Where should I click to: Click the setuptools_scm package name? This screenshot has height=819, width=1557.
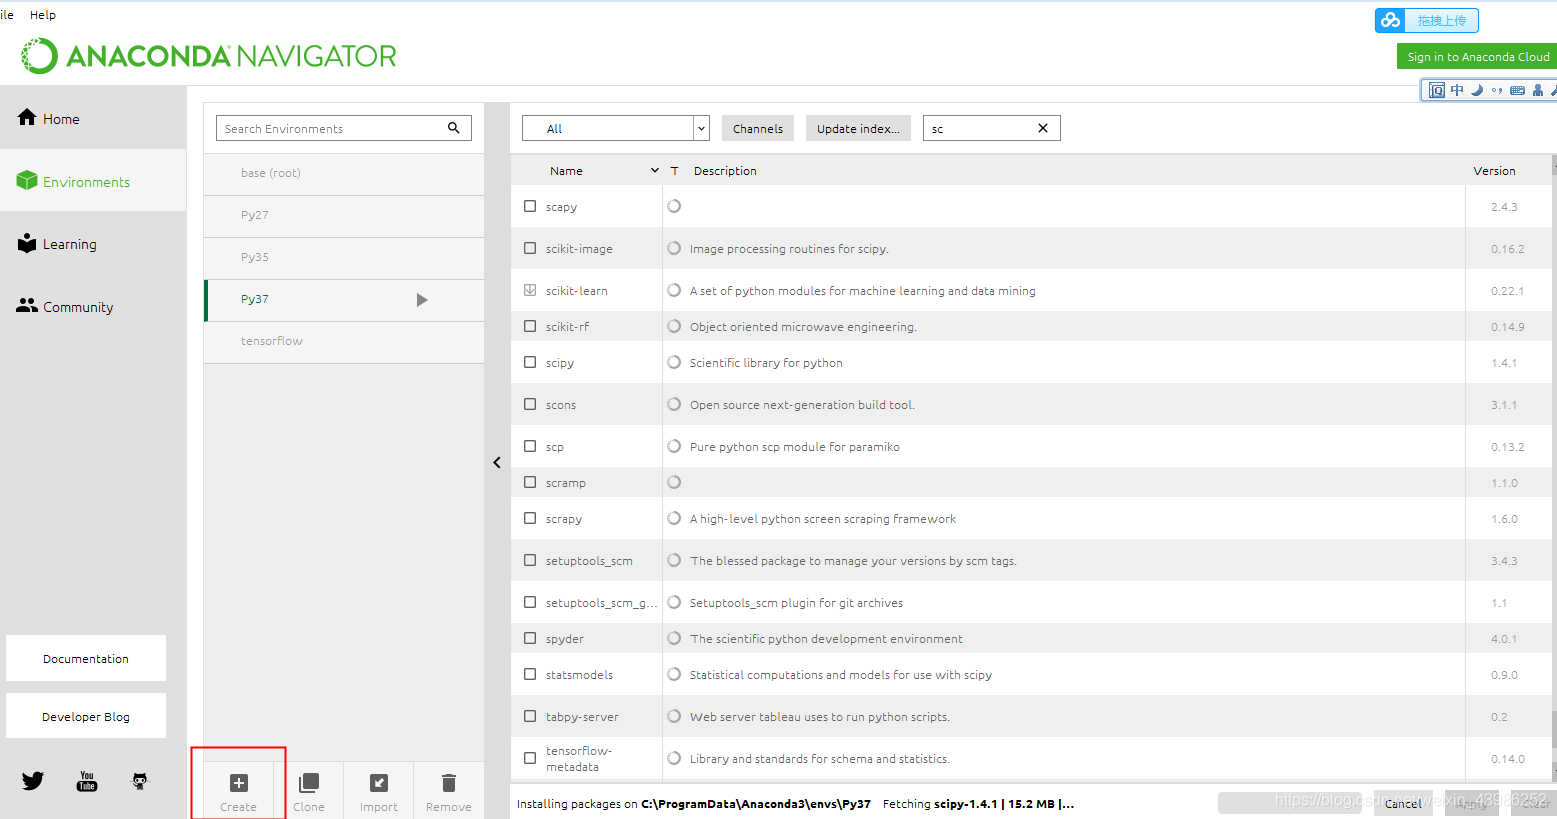(589, 561)
